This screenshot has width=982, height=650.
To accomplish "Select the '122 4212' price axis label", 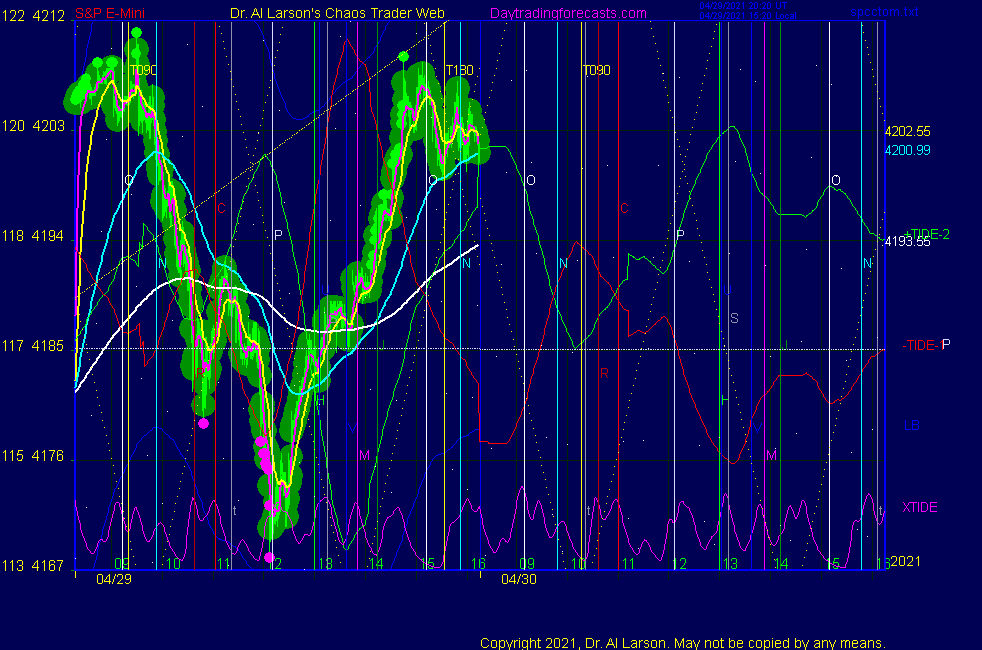I will [33, 16].
